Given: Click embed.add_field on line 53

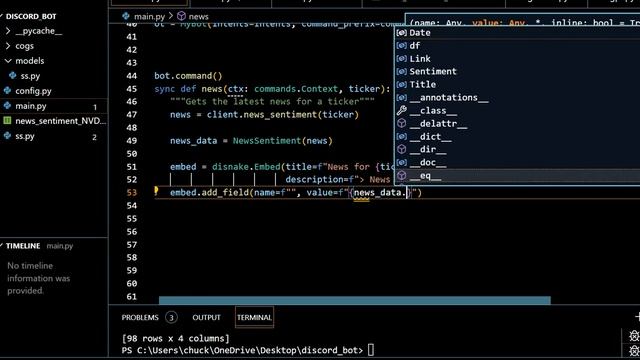Looking at the screenshot, I should point(209,193).
